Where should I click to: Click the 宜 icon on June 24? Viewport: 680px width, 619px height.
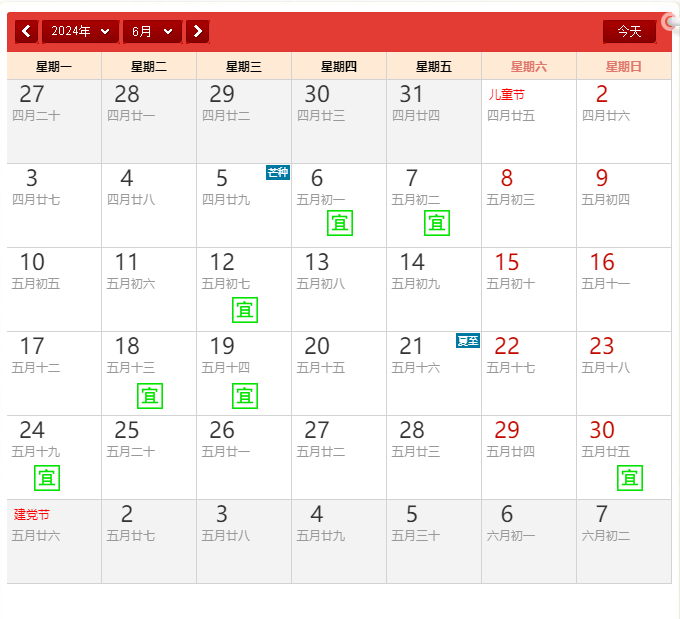click(47, 478)
